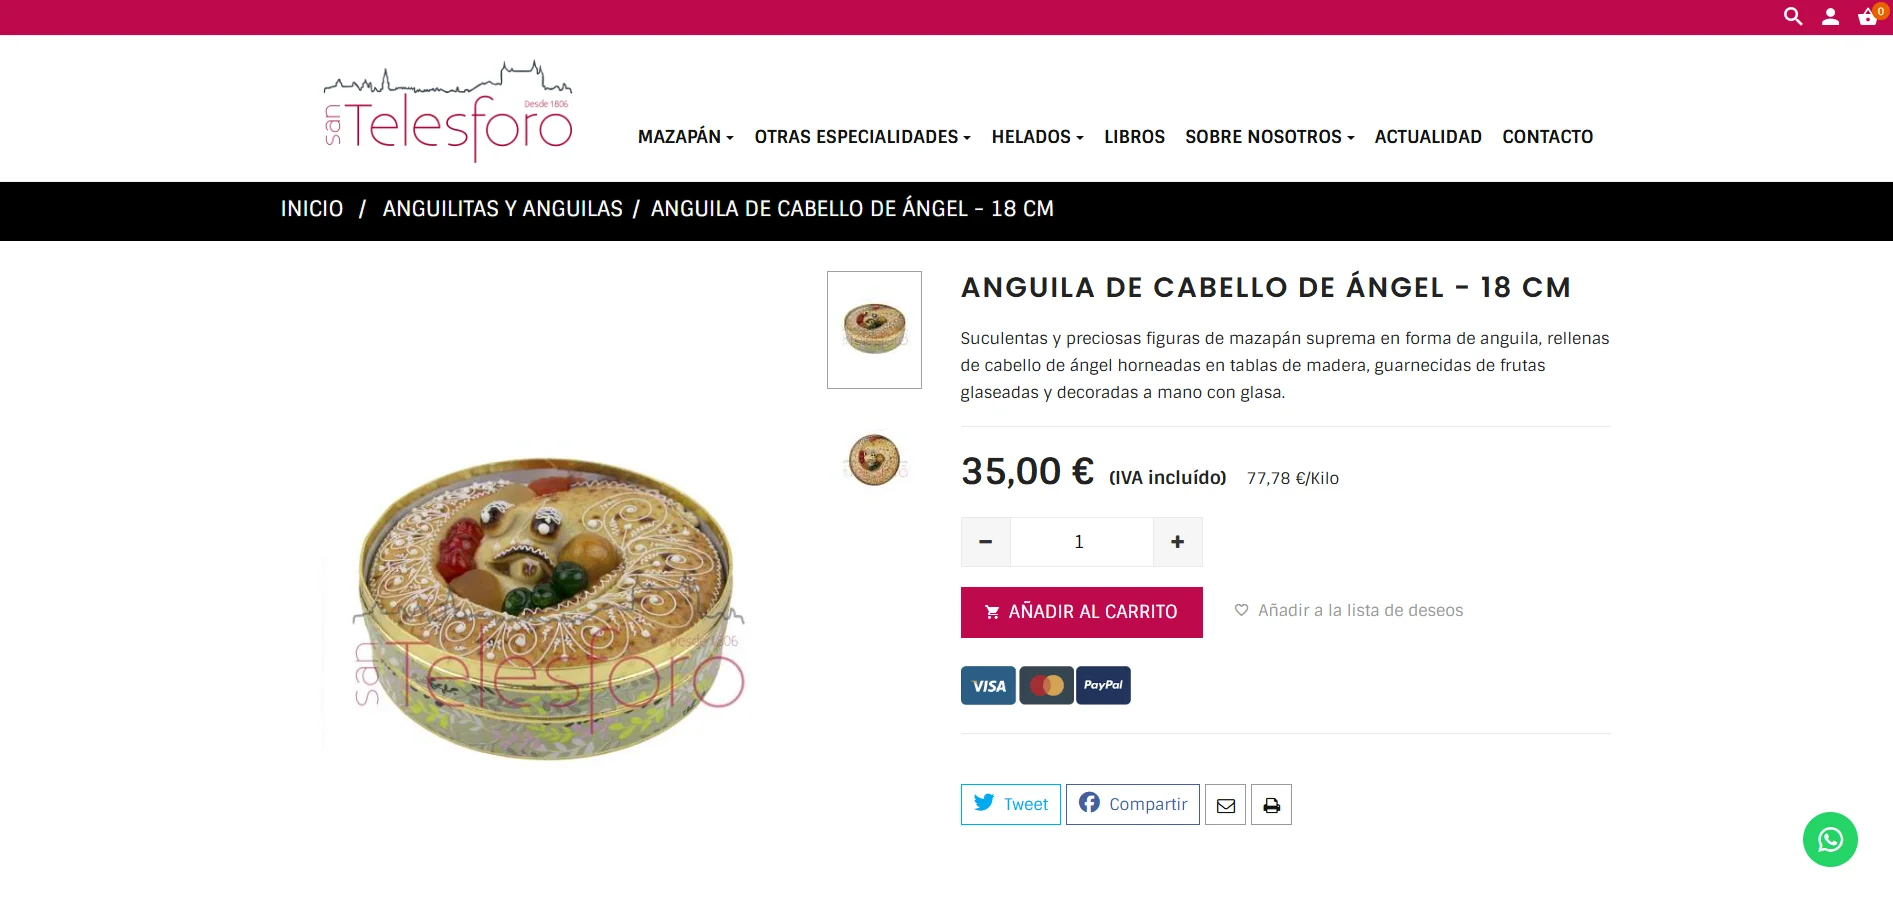Open the shopping basket icon

coord(1868,16)
